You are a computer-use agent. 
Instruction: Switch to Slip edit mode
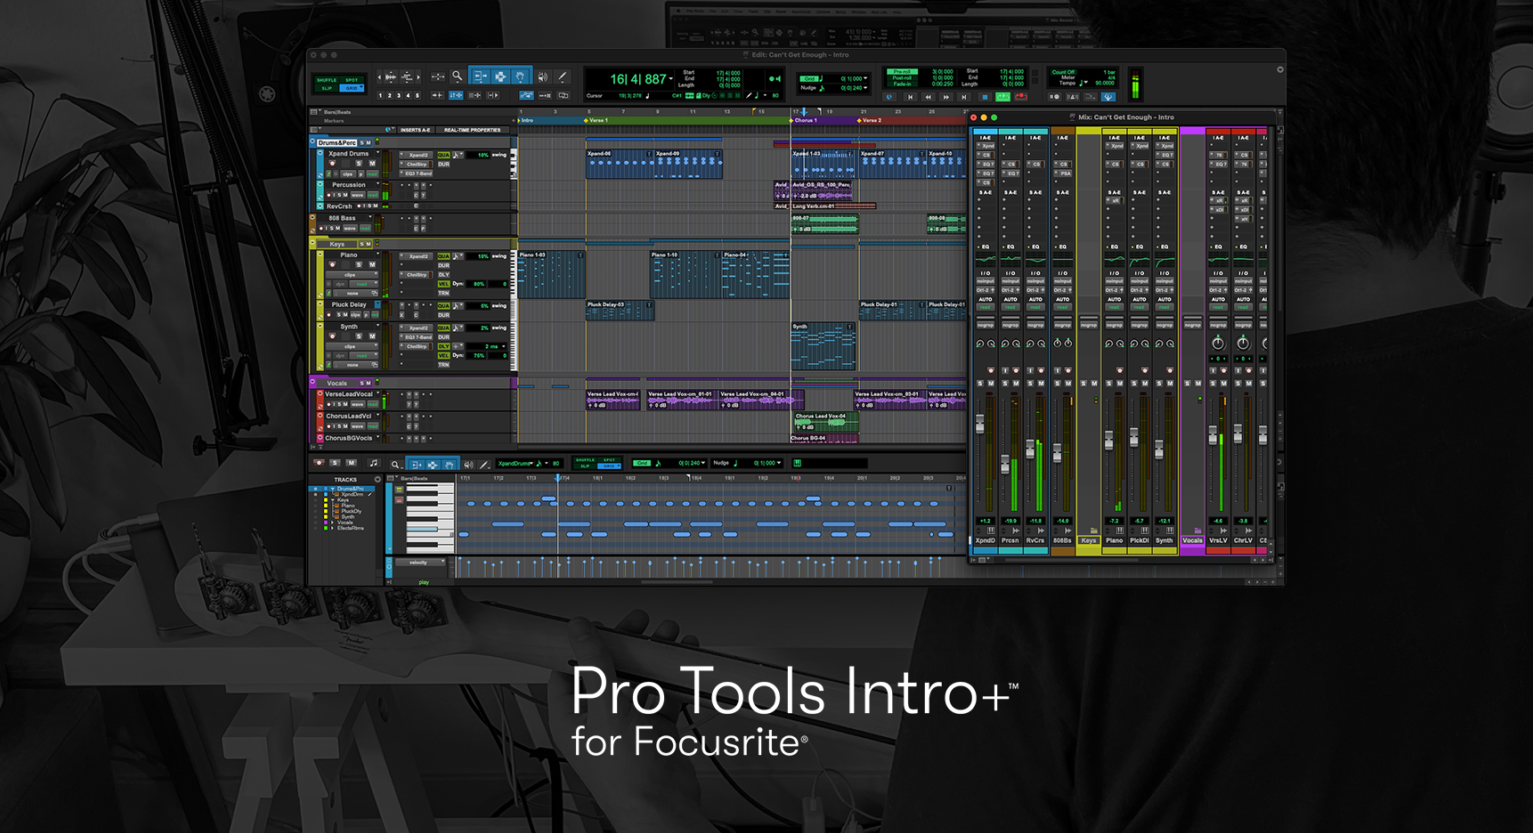pos(327,88)
